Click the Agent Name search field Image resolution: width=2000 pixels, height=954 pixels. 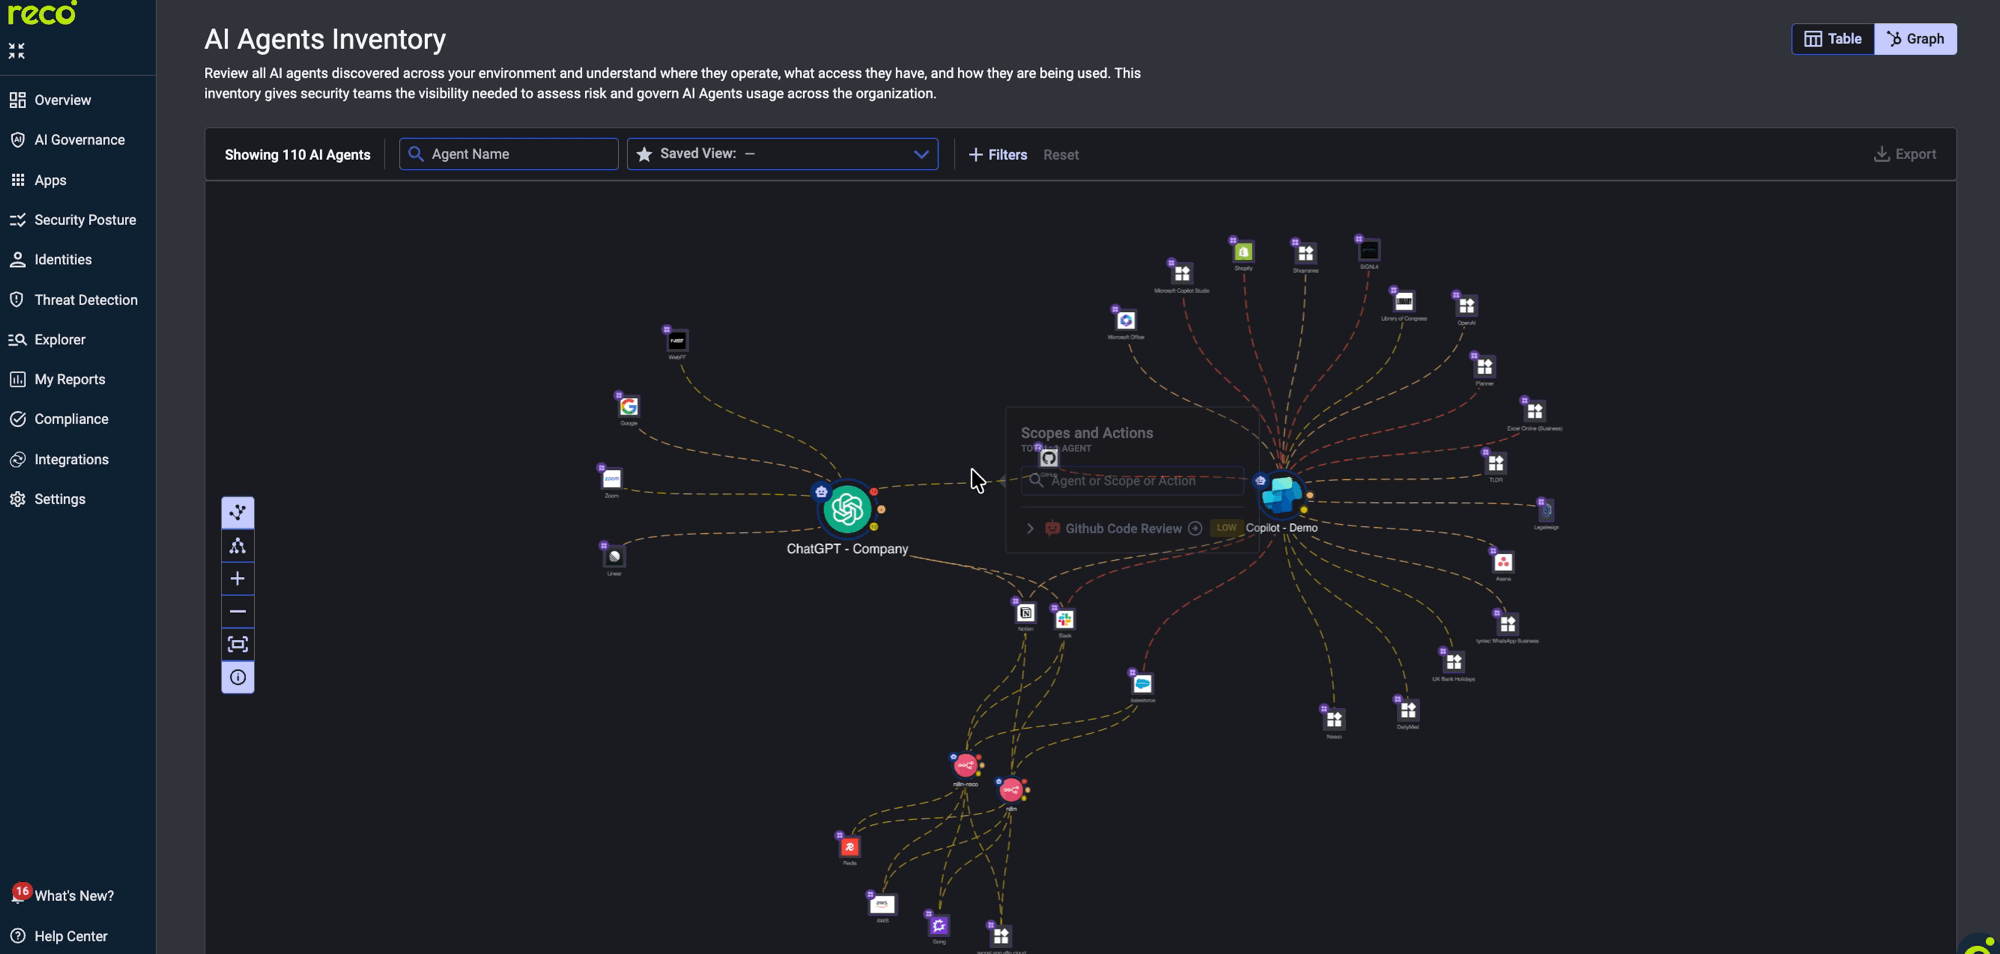(508, 153)
